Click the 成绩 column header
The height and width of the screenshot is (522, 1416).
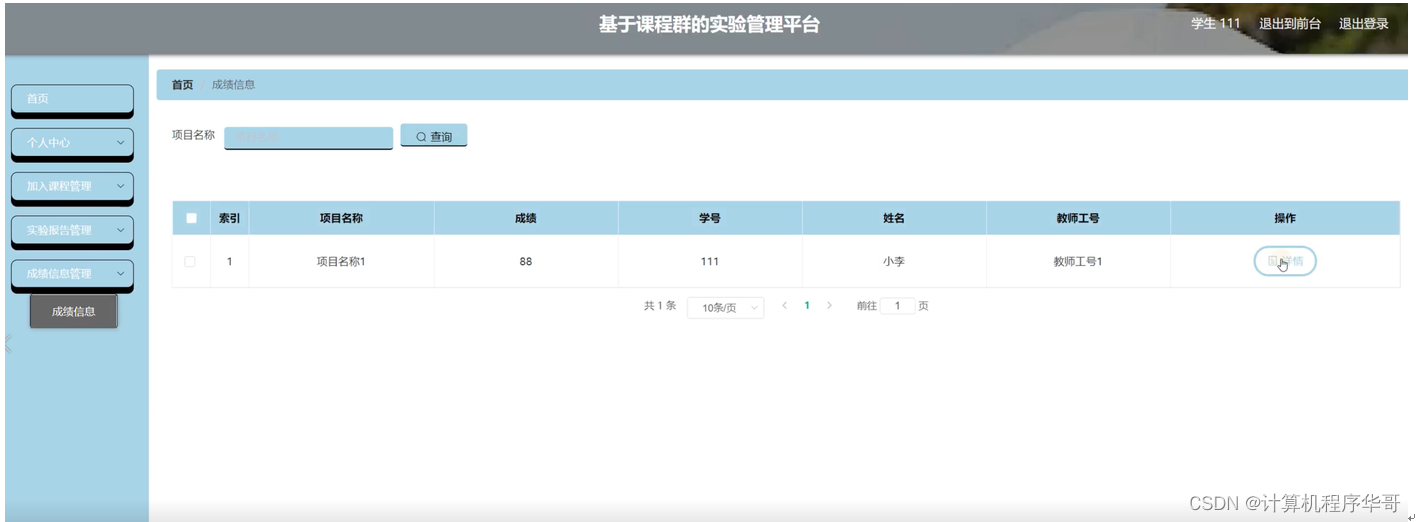(526, 218)
